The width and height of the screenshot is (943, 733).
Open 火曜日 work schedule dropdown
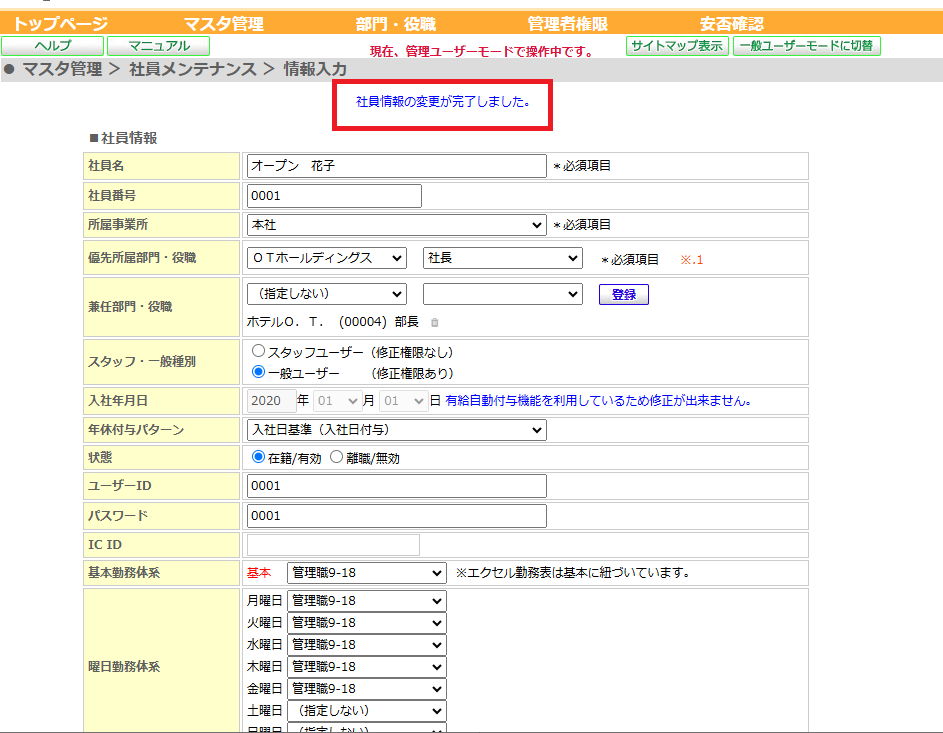tap(367, 623)
